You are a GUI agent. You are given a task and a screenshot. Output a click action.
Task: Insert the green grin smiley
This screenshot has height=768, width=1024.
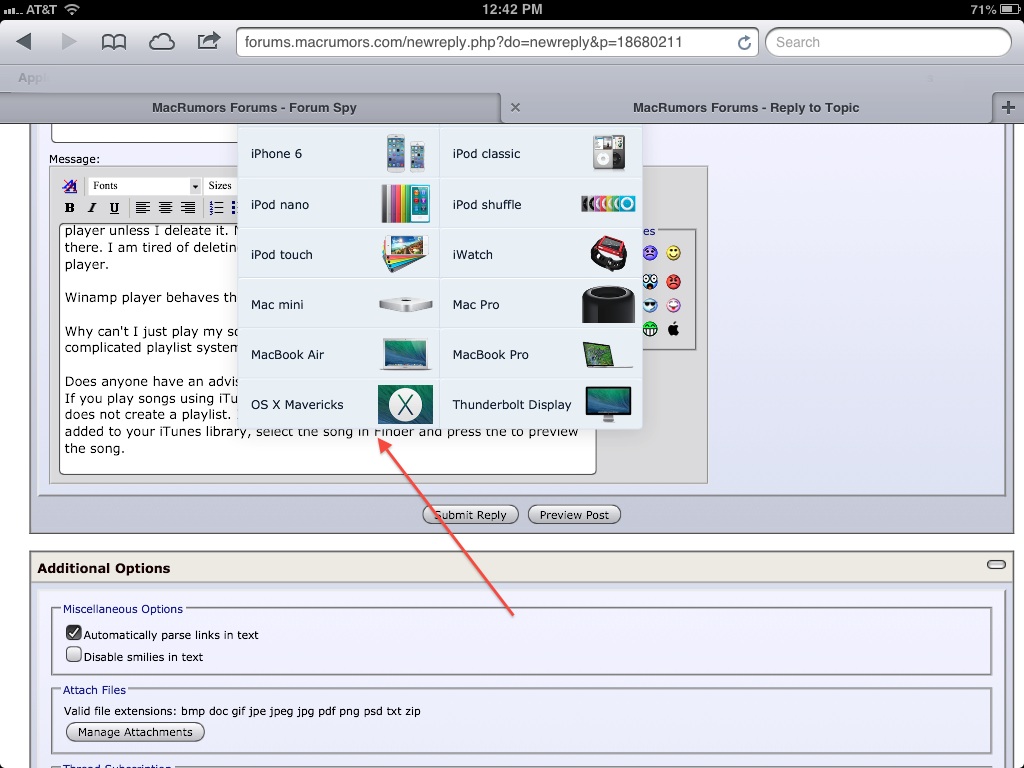pos(650,328)
